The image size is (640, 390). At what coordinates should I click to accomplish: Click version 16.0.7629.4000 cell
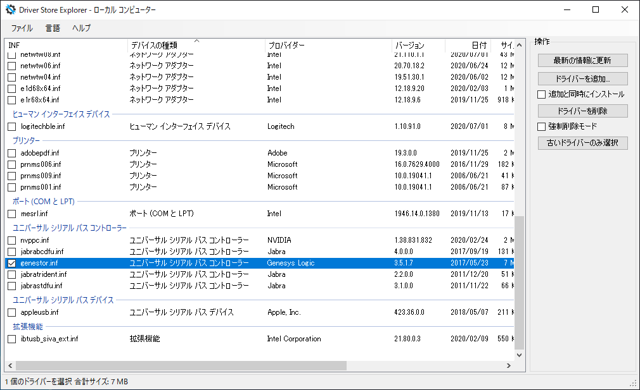pos(417,164)
